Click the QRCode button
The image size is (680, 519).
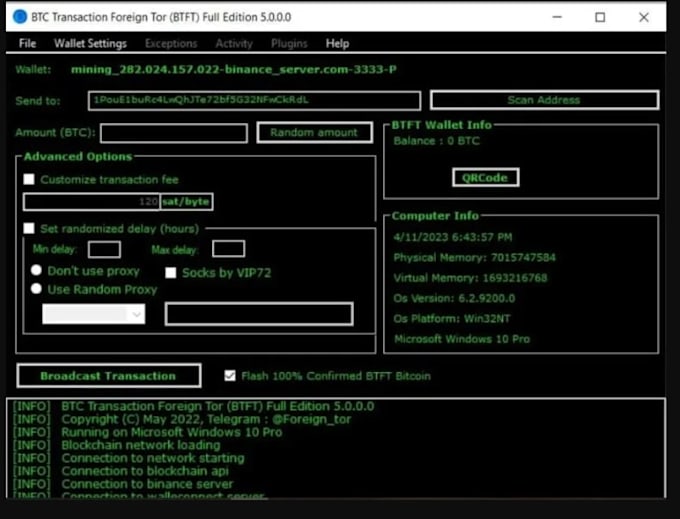point(485,177)
